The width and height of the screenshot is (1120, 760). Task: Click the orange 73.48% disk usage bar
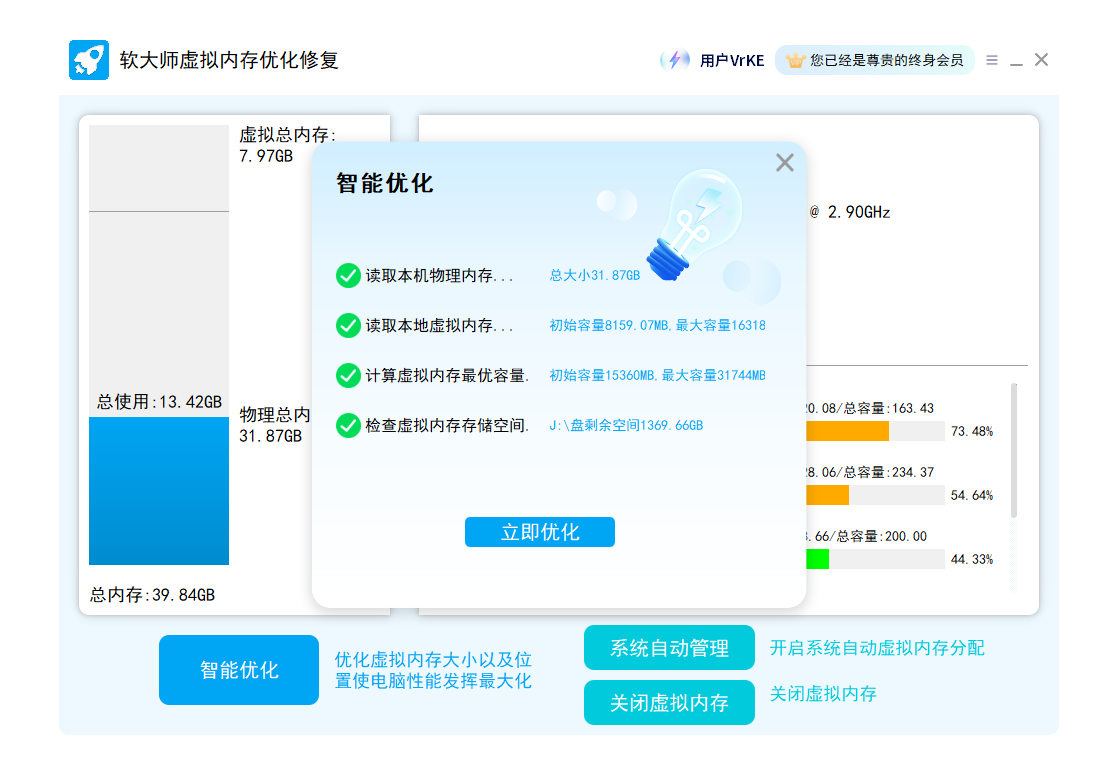click(x=848, y=431)
